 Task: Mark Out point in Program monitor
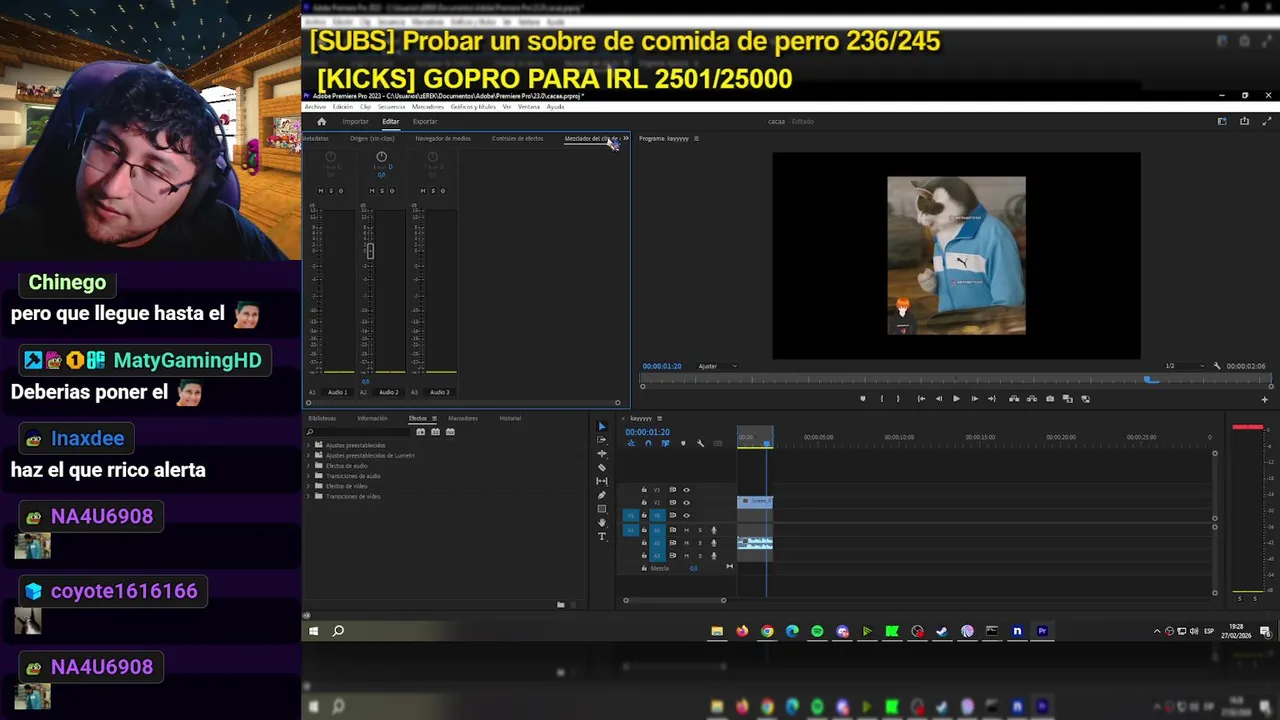point(898,398)
